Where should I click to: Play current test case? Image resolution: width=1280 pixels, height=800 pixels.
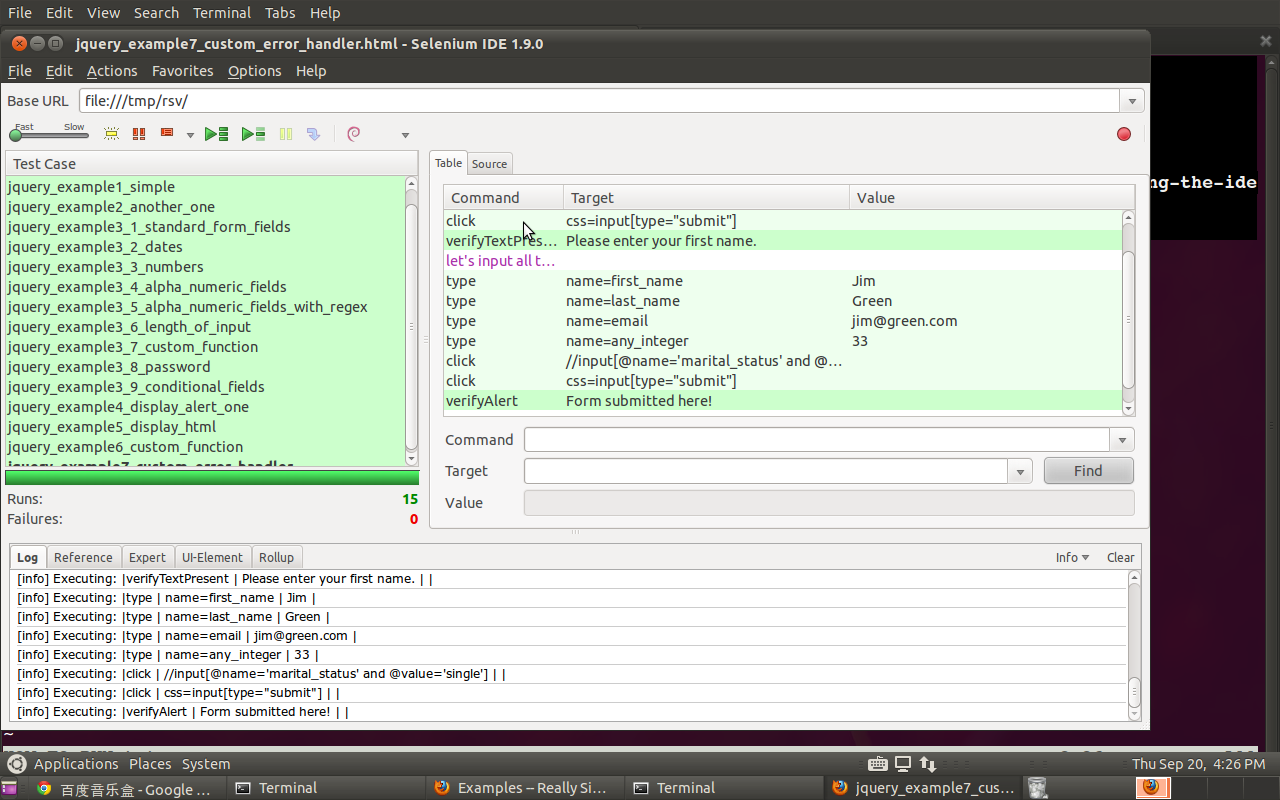pyautogui.click(x=254, y=134)
